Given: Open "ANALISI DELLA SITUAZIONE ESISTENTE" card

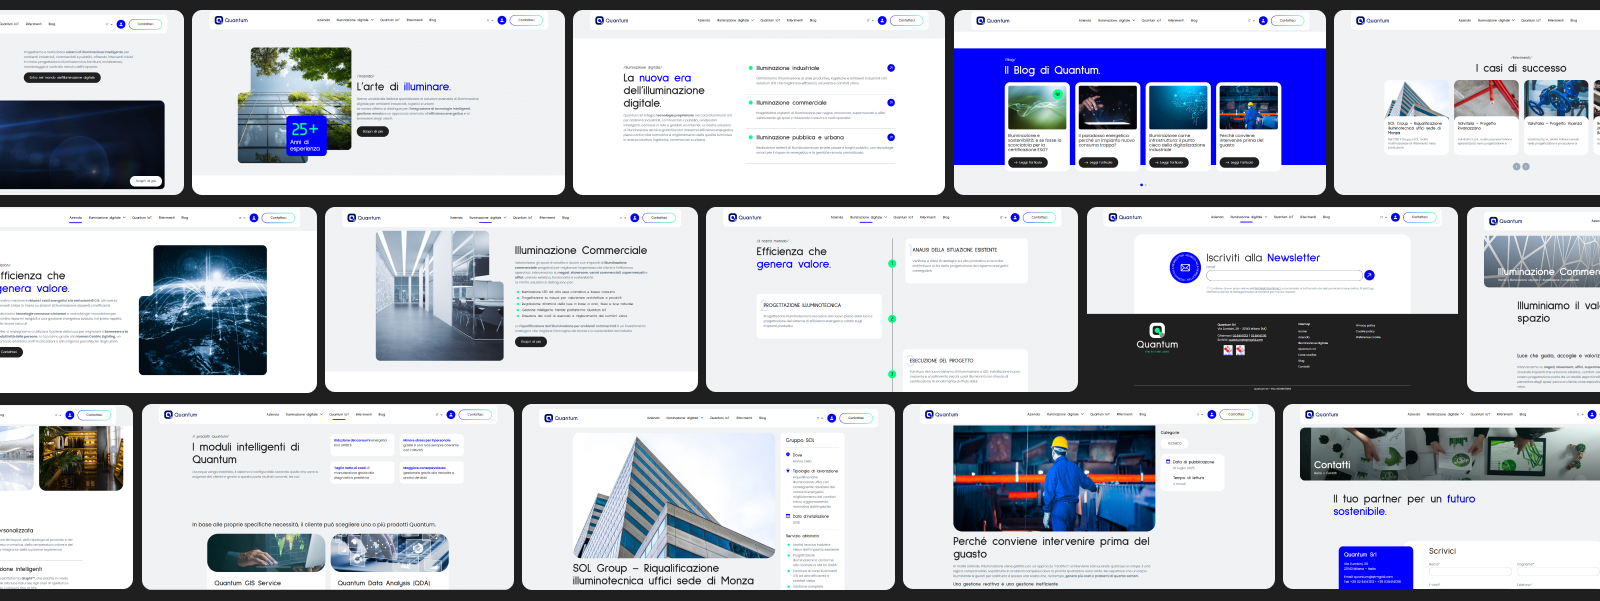Looking at the screenshot, I should (967, 261).
